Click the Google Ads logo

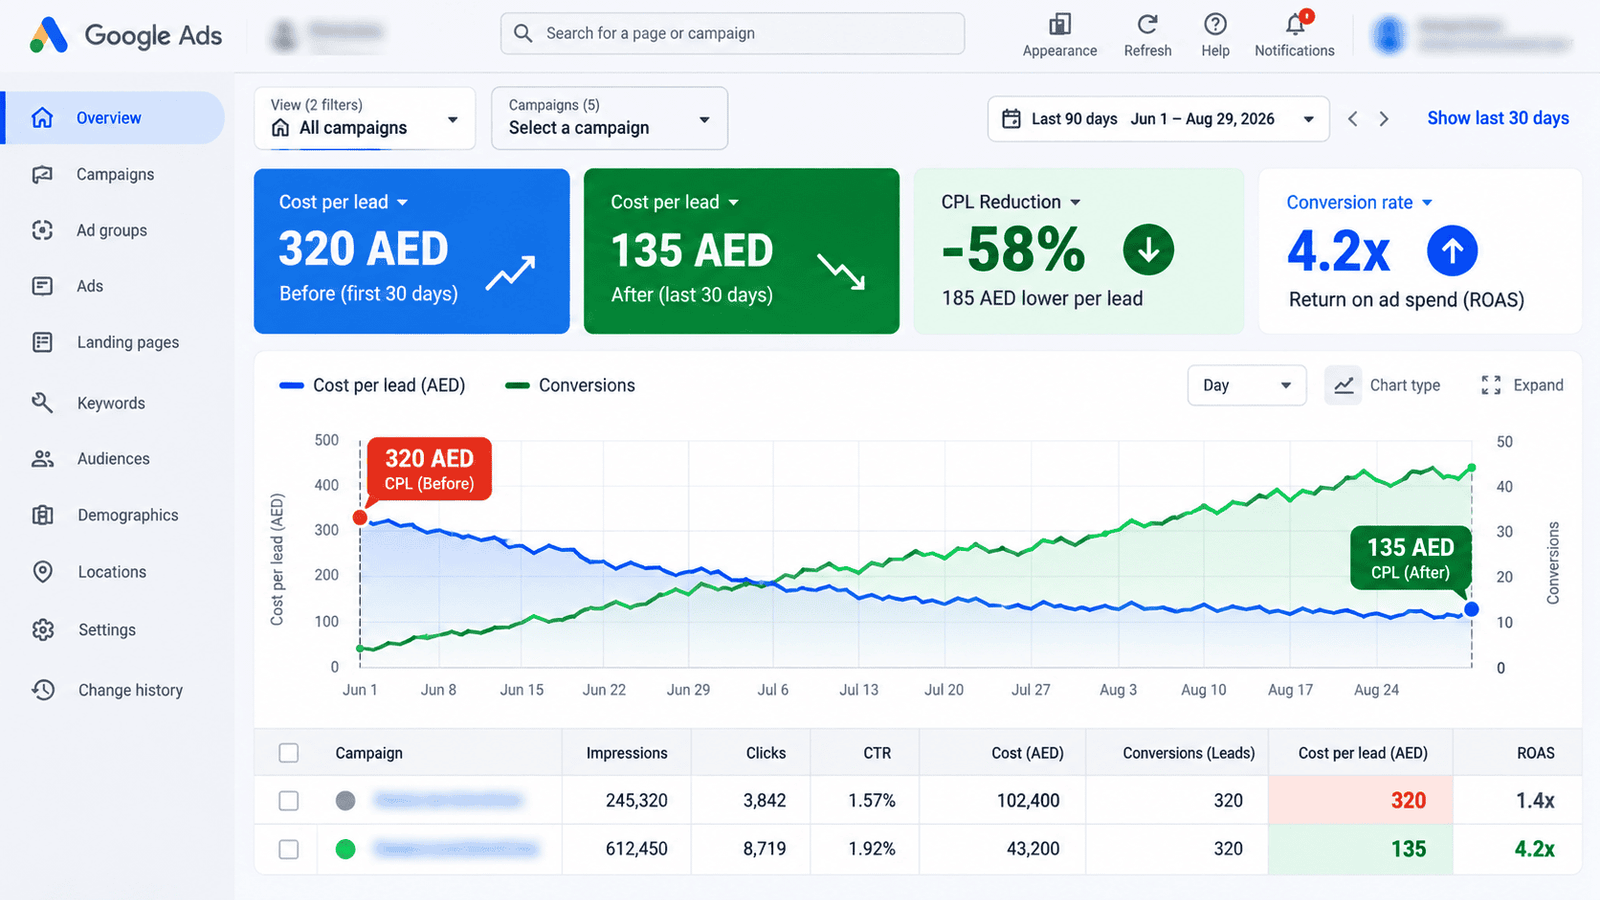click(126, 35)
